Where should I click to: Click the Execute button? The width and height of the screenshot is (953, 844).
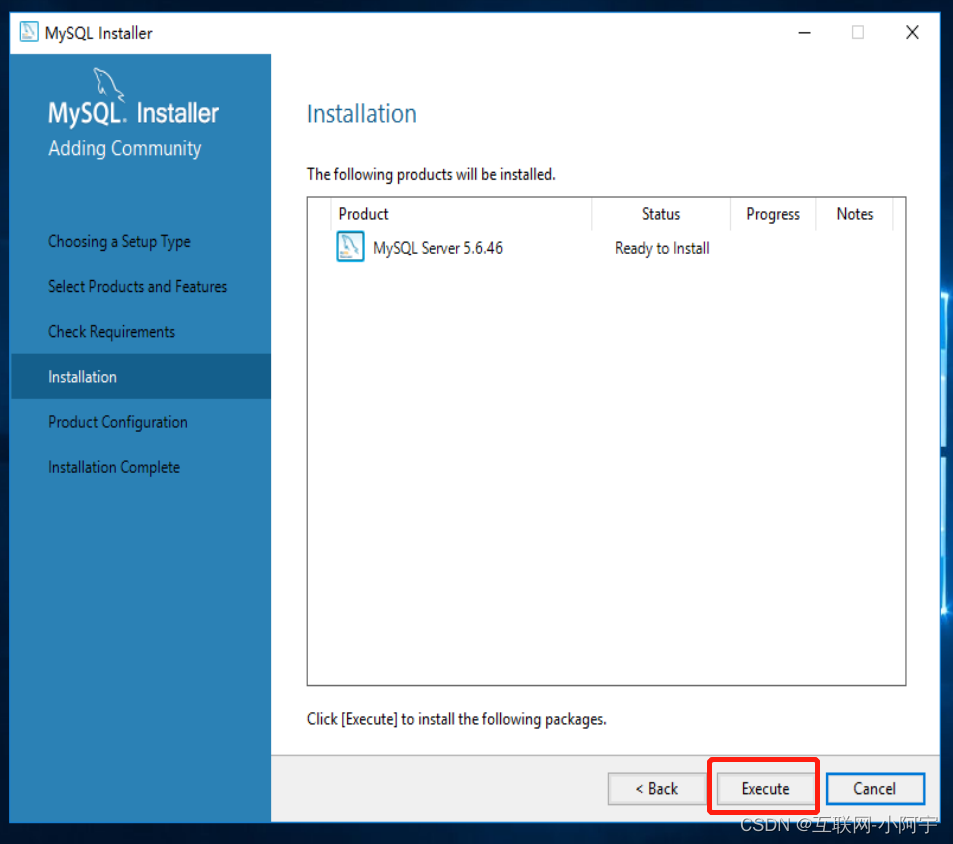click(x=763, y=788)
